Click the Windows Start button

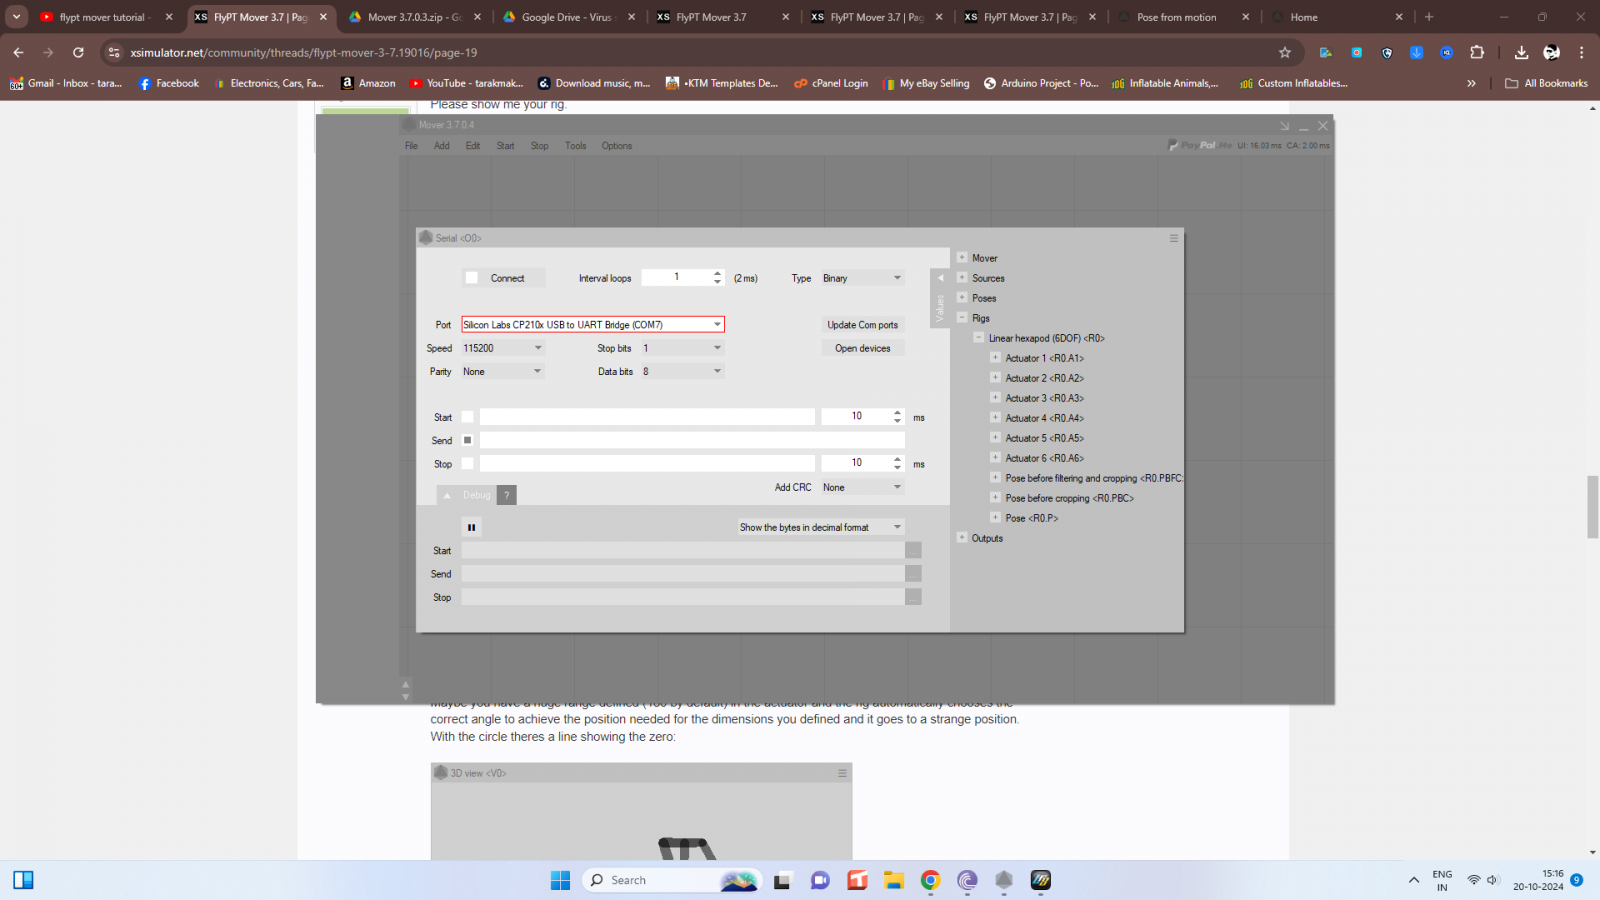560,880
